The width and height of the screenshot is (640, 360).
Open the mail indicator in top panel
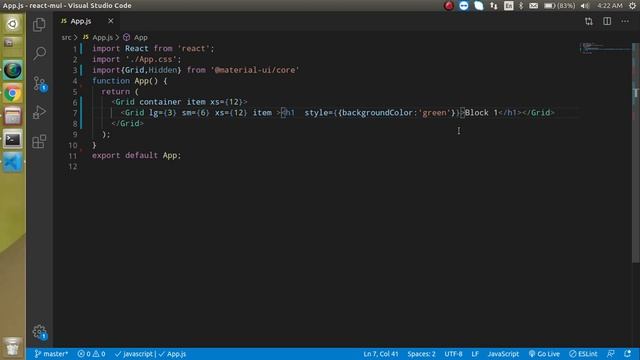(x=533, y=6)
